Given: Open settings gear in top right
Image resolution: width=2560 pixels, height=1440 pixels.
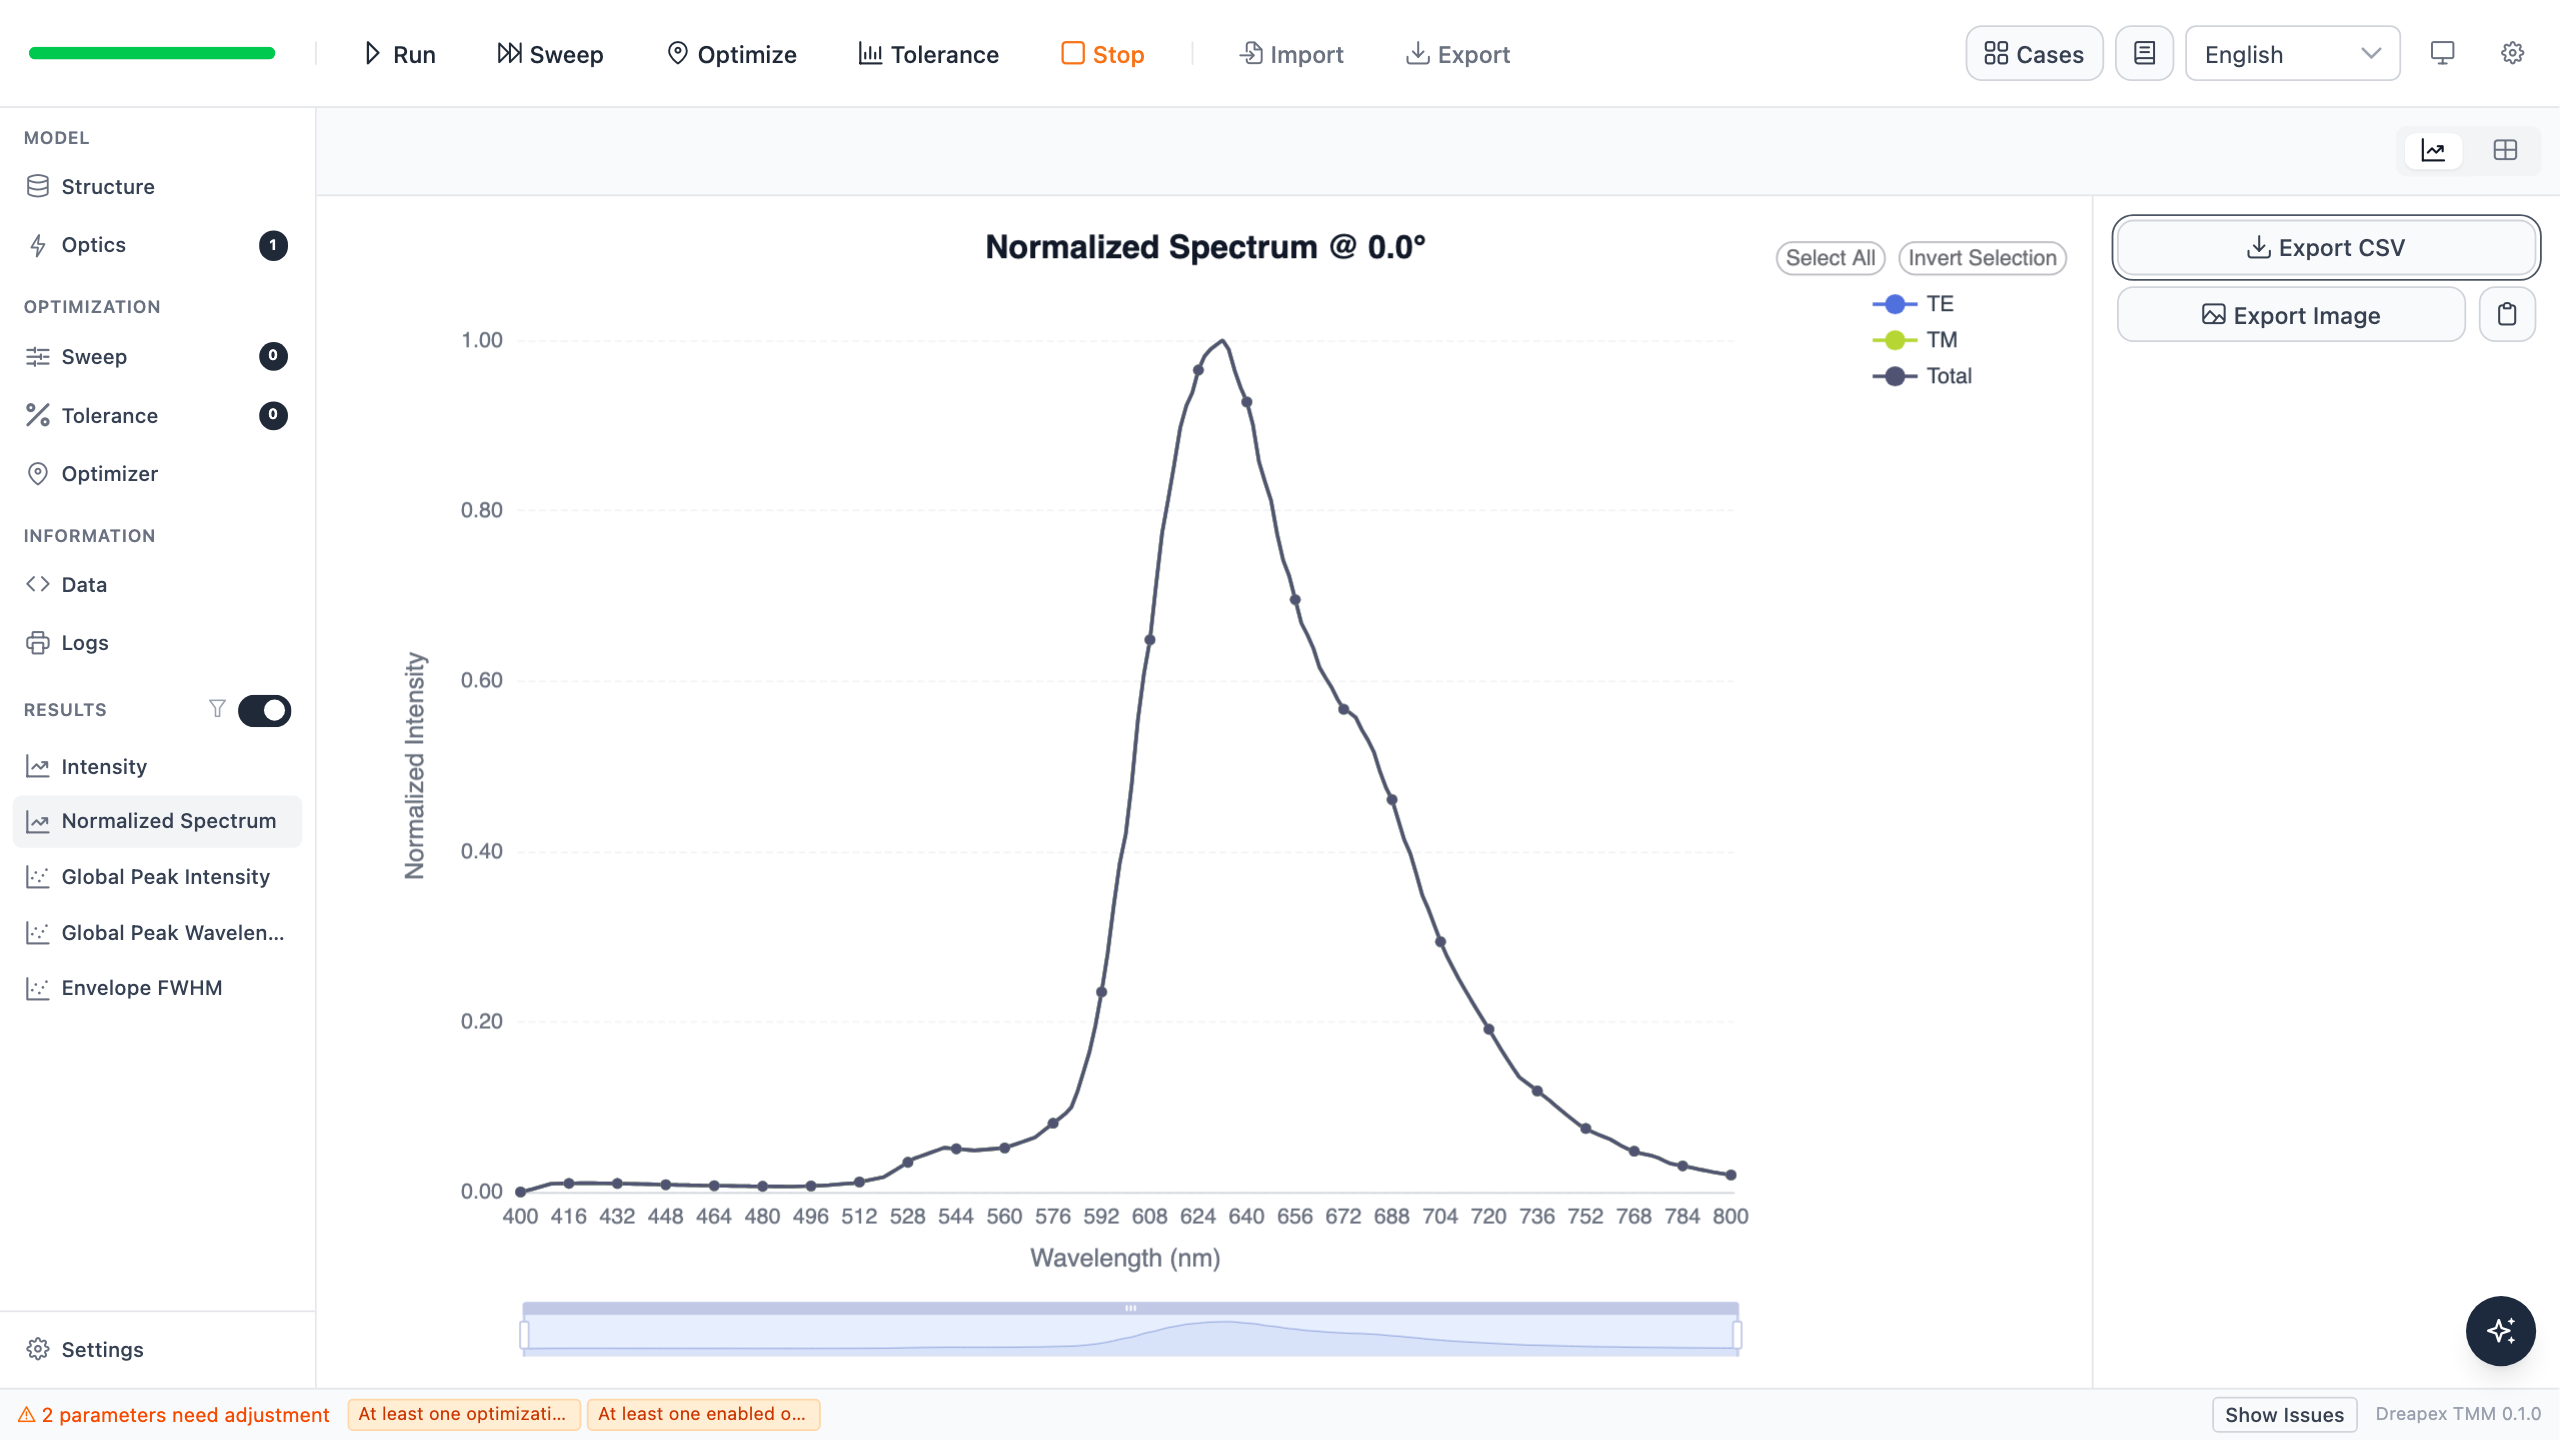Looking at the screenshot, I should pyautogui.click(x=2512, y=54).
